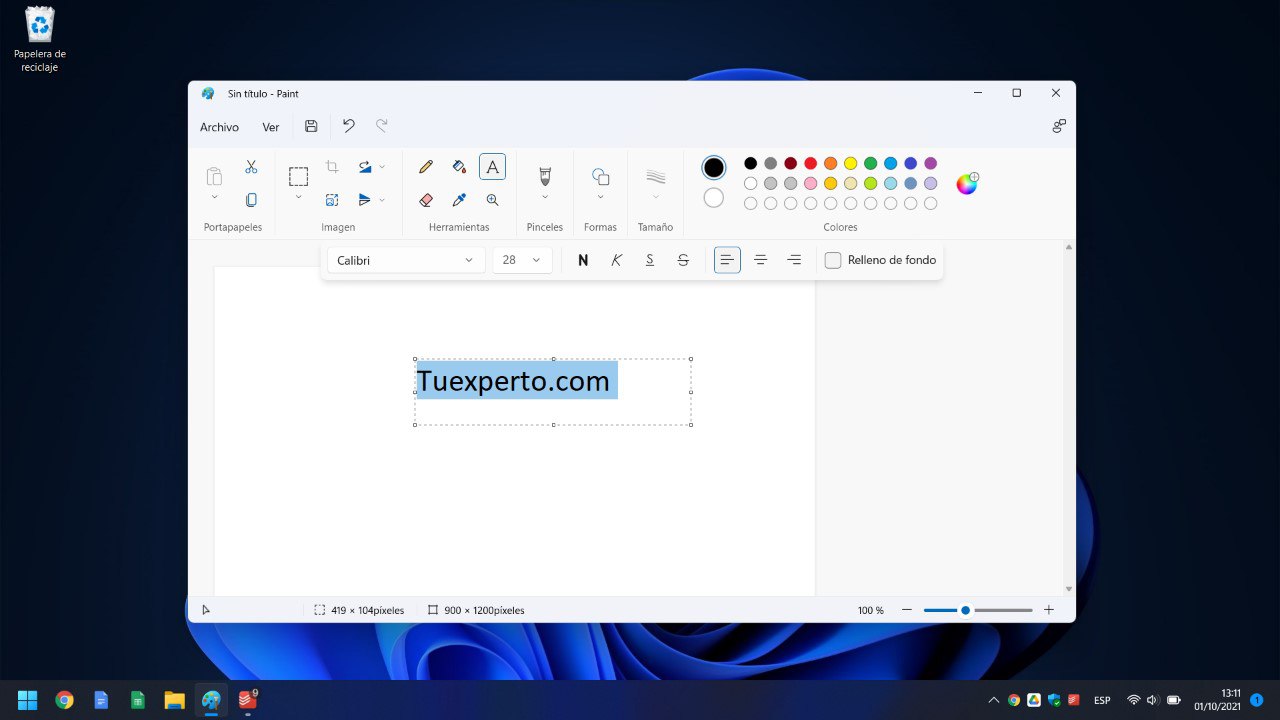This screenshot has width=1280, height=720.
Task: Open the Rotate image tool
Action: pyautogui.click(x=365, y=167)
